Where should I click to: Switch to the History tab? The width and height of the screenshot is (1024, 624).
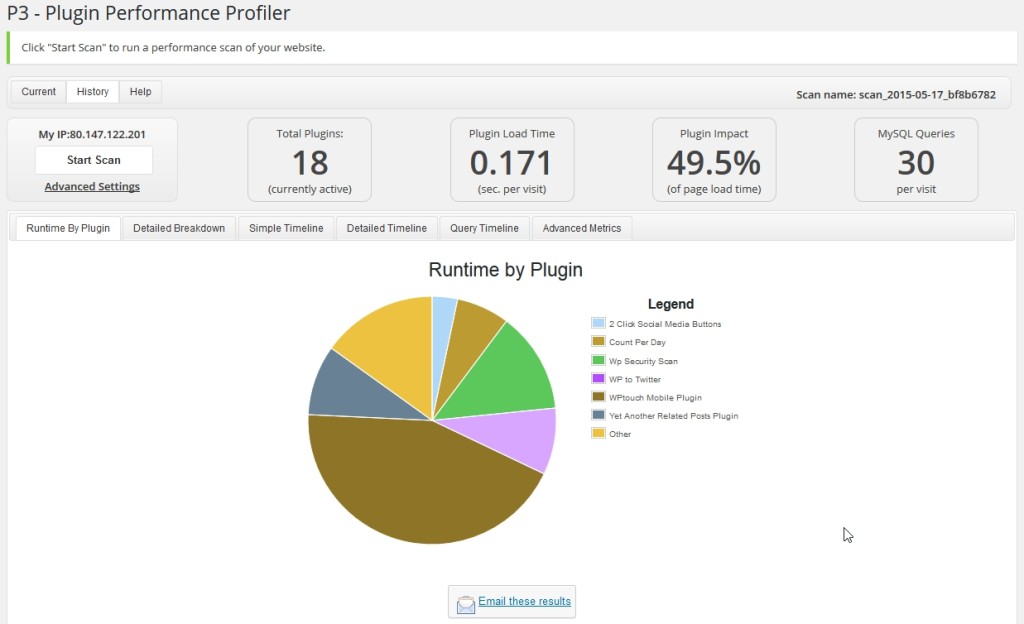tap(93, 92)
